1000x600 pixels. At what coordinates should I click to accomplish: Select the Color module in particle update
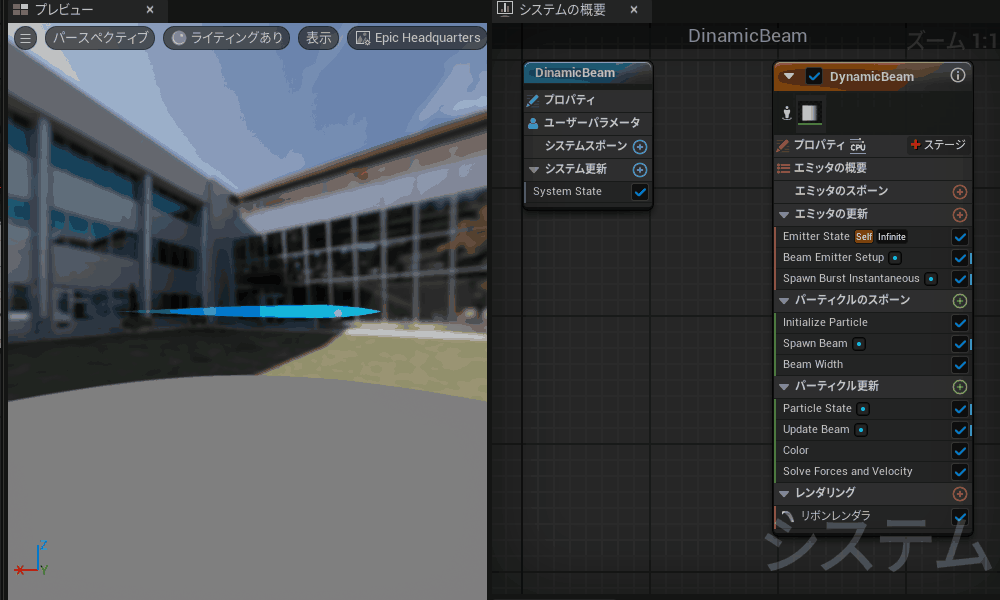(x=796, y=450)
